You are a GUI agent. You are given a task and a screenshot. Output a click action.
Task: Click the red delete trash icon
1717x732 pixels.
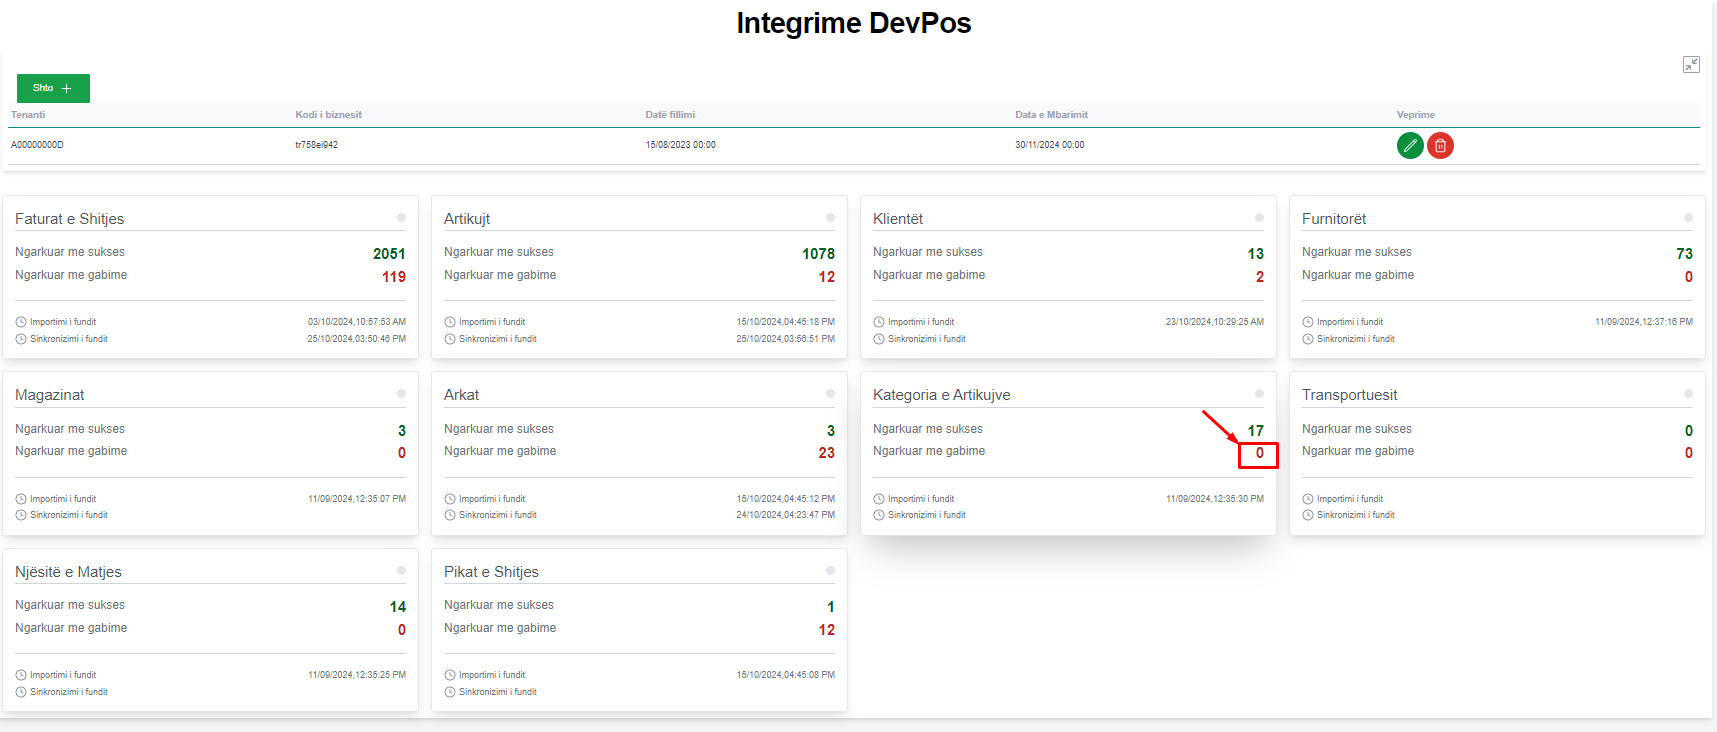coord(1440,146)
